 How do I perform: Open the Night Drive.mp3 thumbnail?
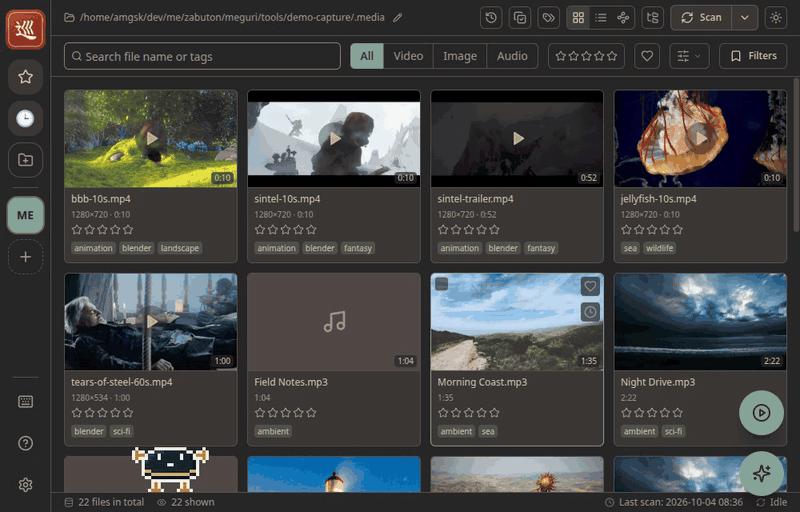coord(701,321)
